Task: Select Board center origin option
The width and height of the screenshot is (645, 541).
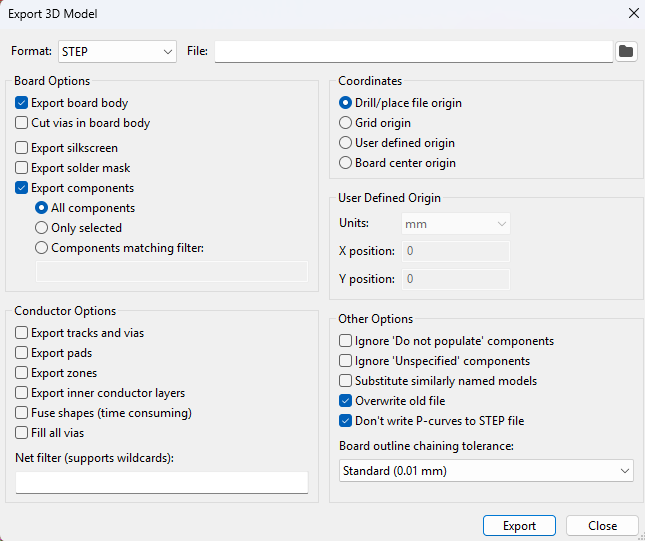Action: click(x=346, y=163)
